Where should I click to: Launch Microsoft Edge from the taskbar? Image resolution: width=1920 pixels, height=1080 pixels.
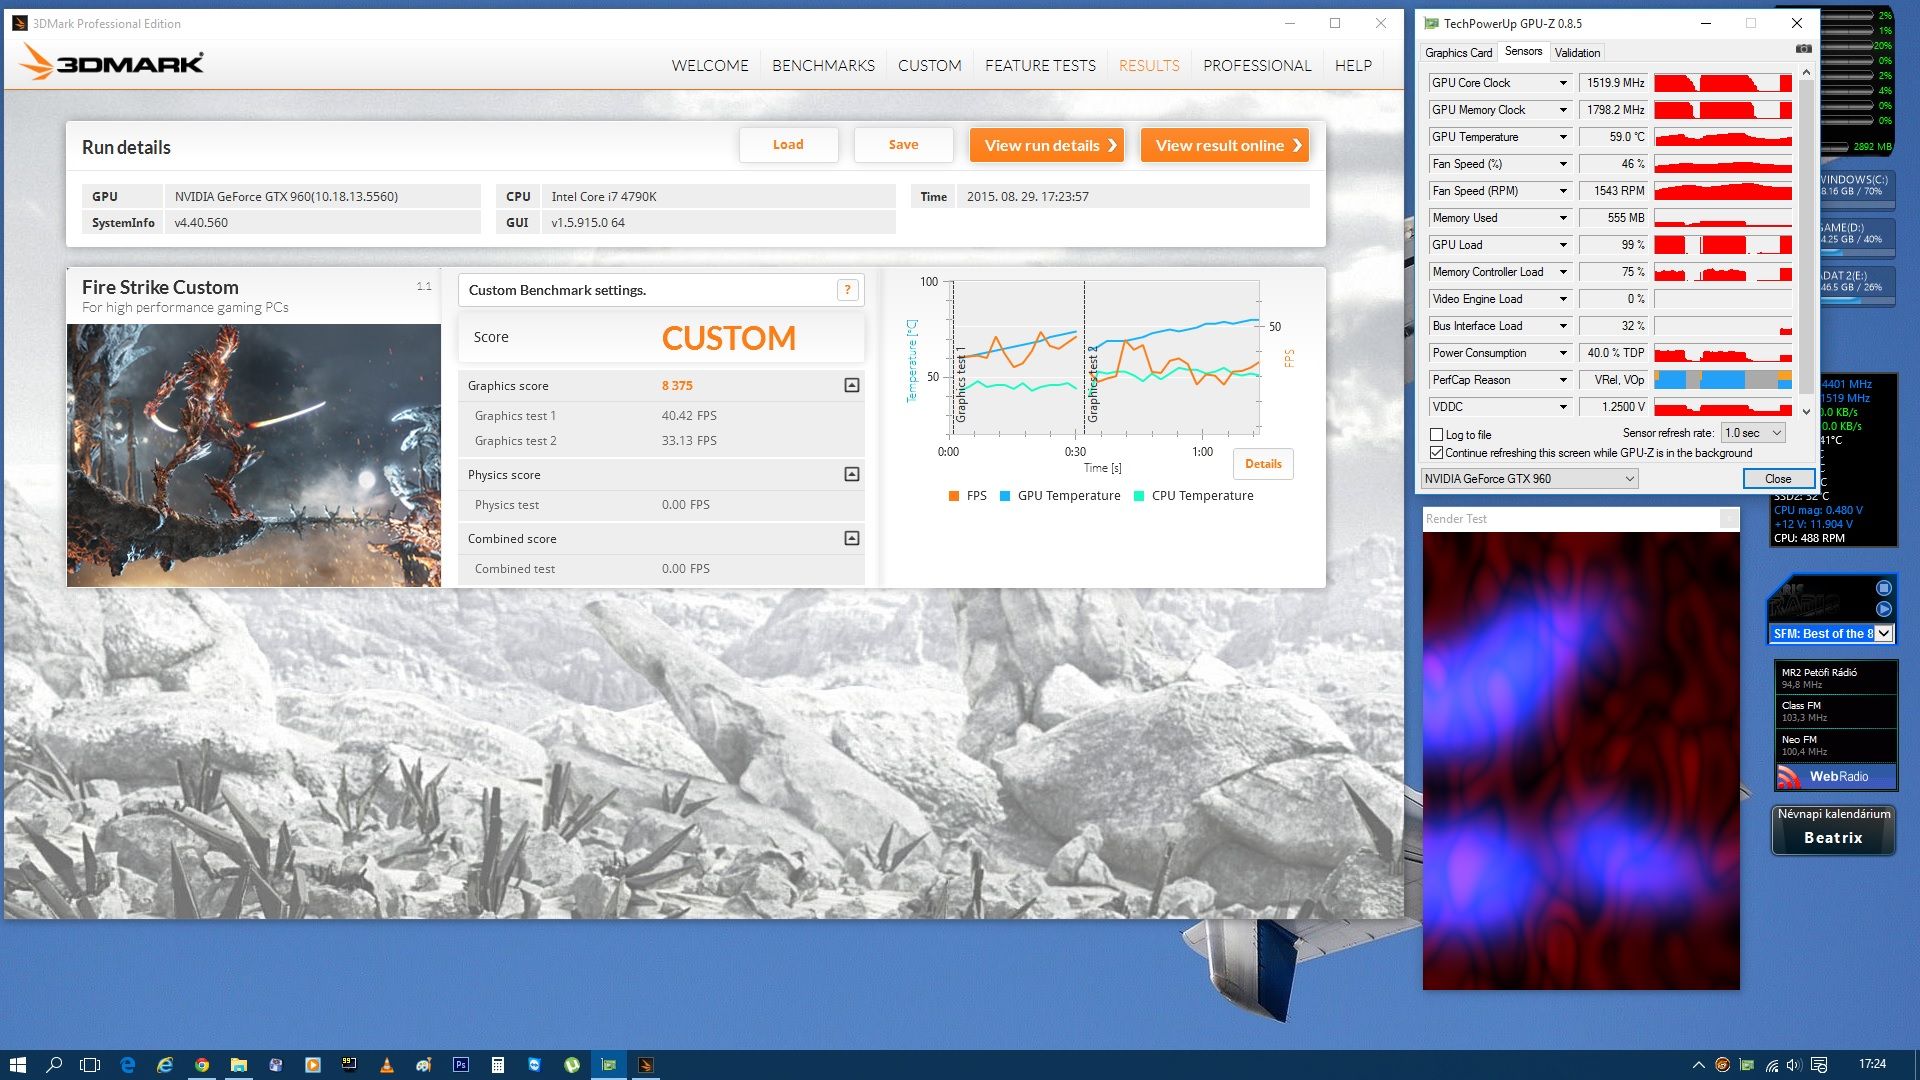(128, 1065)
